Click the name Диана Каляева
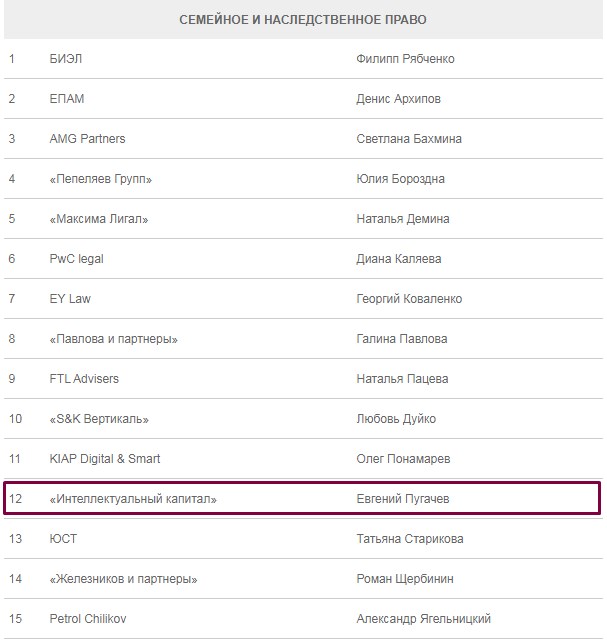Screen dimensions: 607x644 (400, 259)
